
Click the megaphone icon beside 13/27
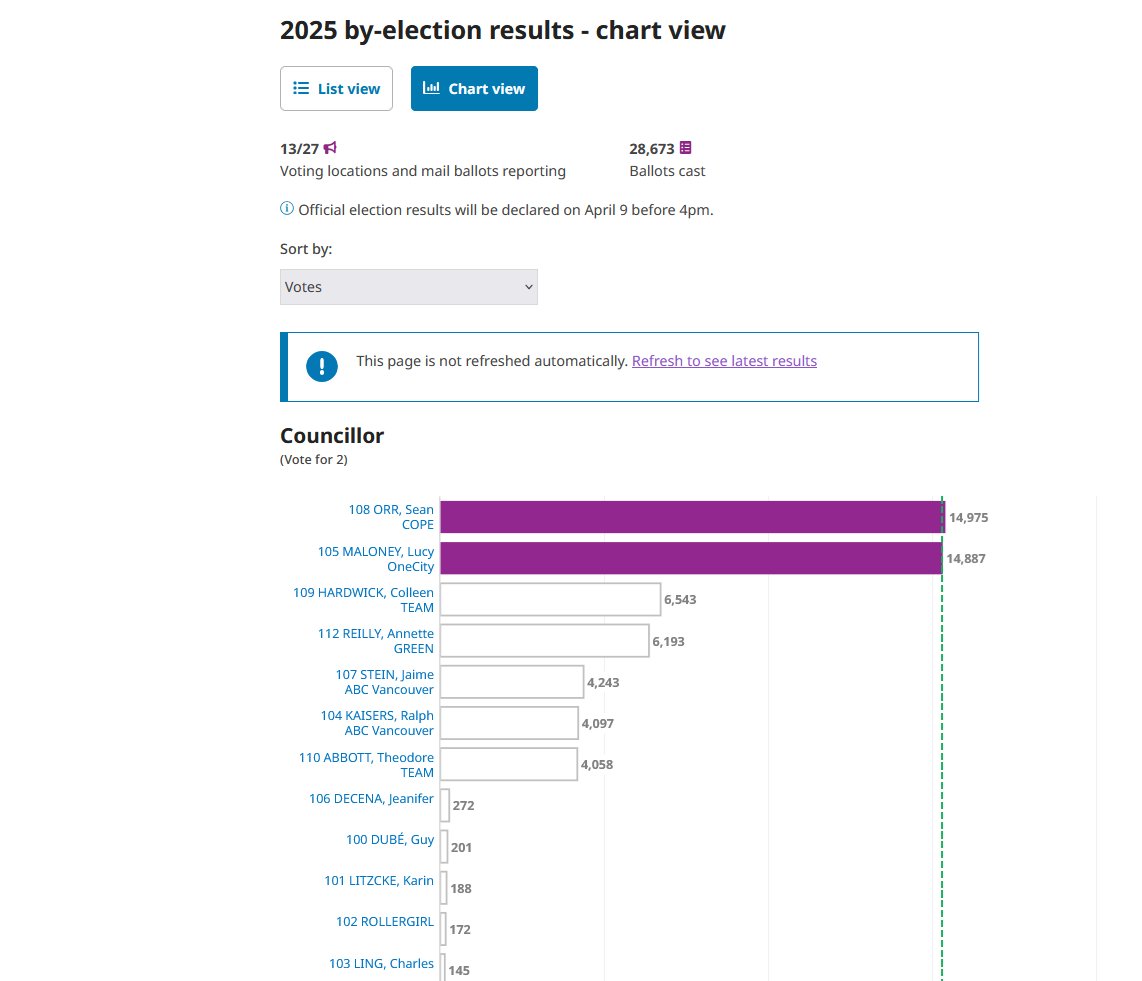pyautogui.click(x=330, y=148)
